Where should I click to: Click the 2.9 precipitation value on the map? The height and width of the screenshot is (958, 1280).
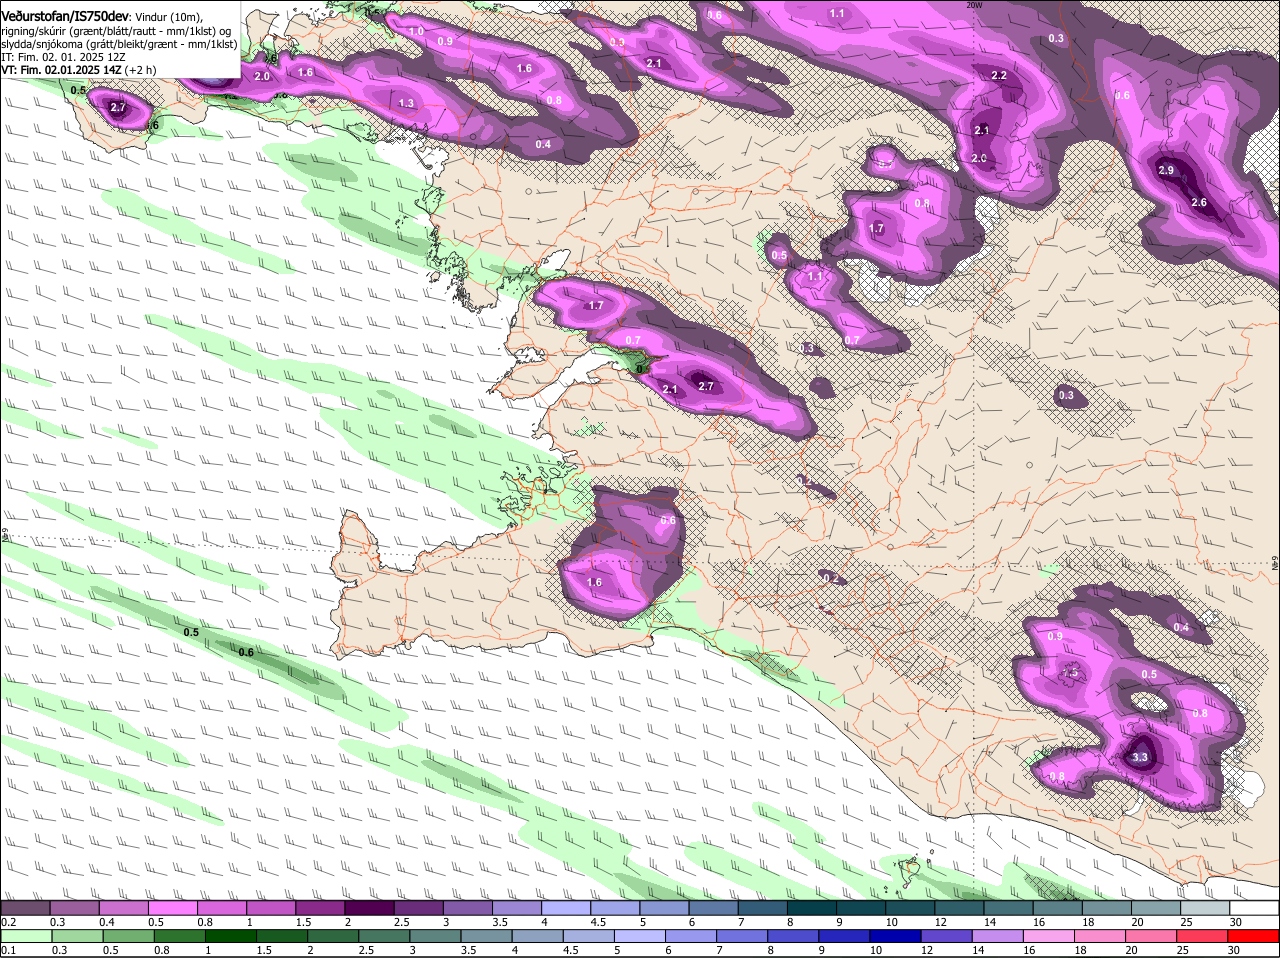coord(1166,170)
